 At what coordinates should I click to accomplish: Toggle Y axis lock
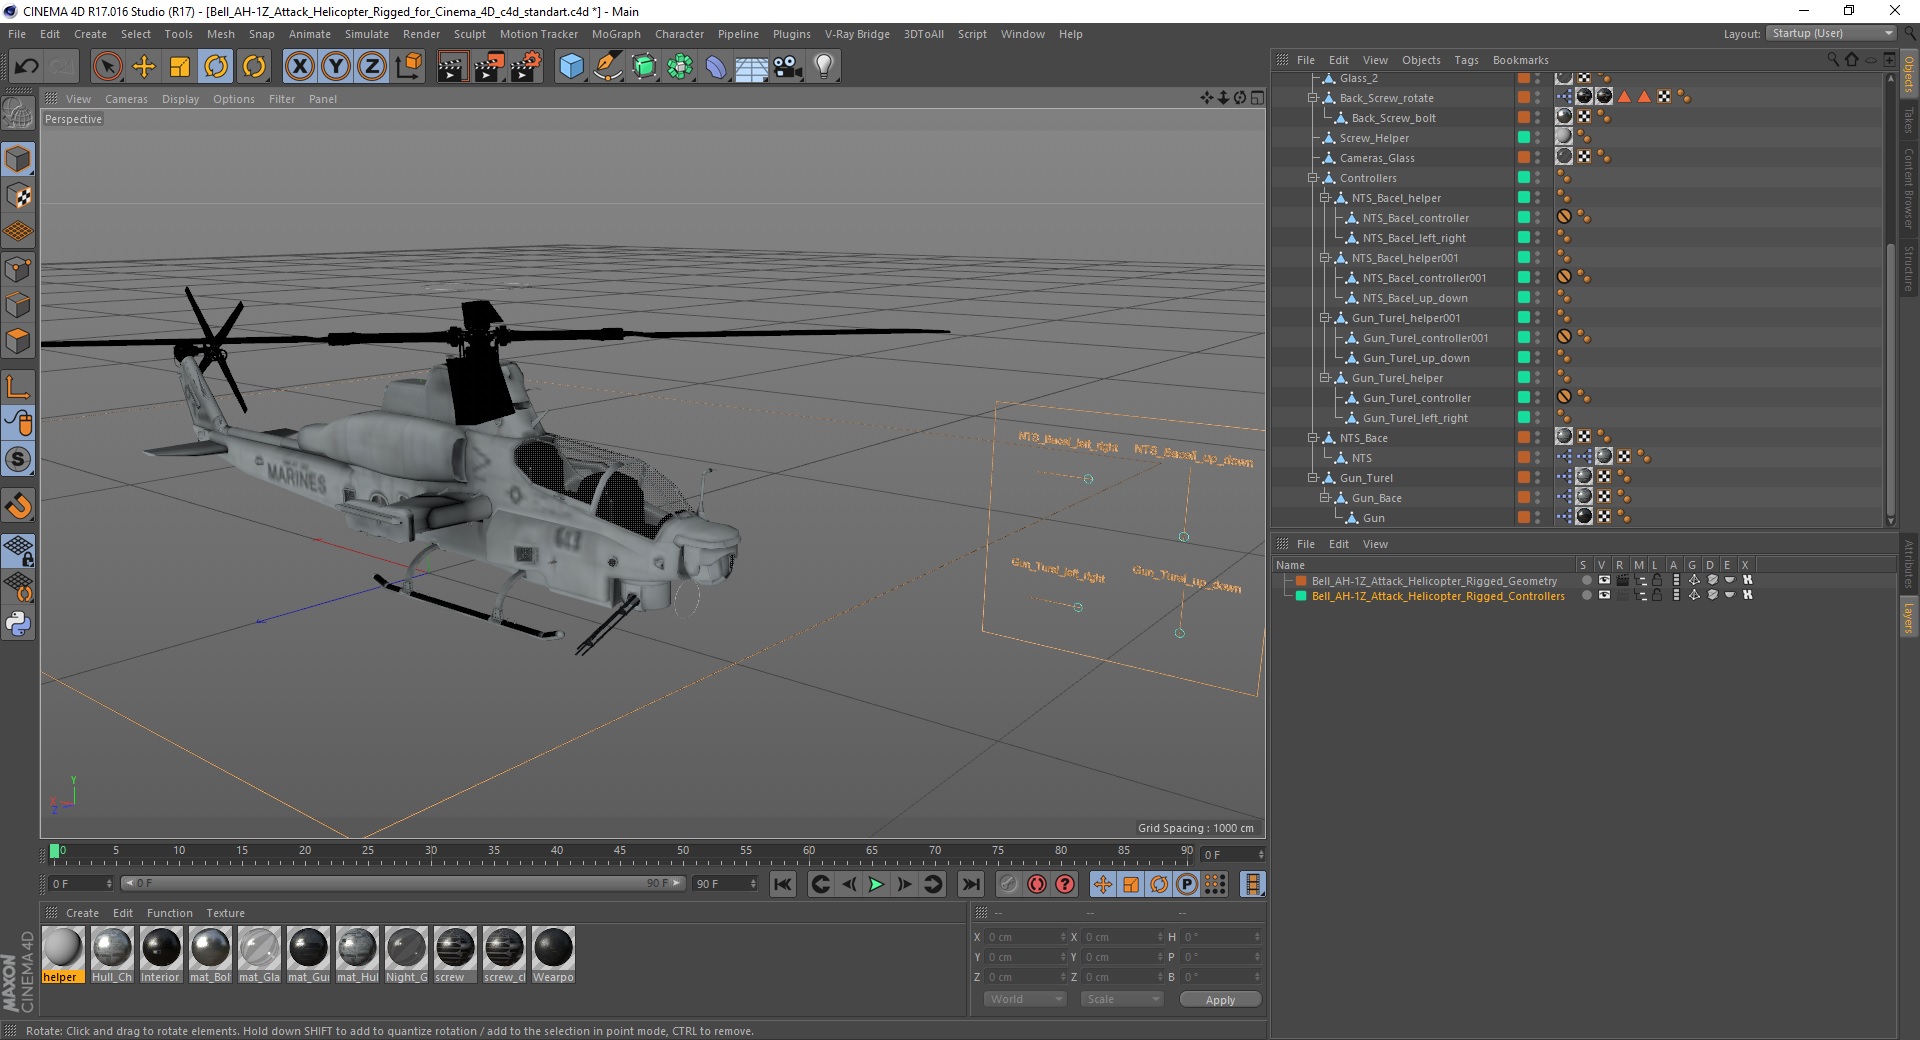[x=336, y=67]
